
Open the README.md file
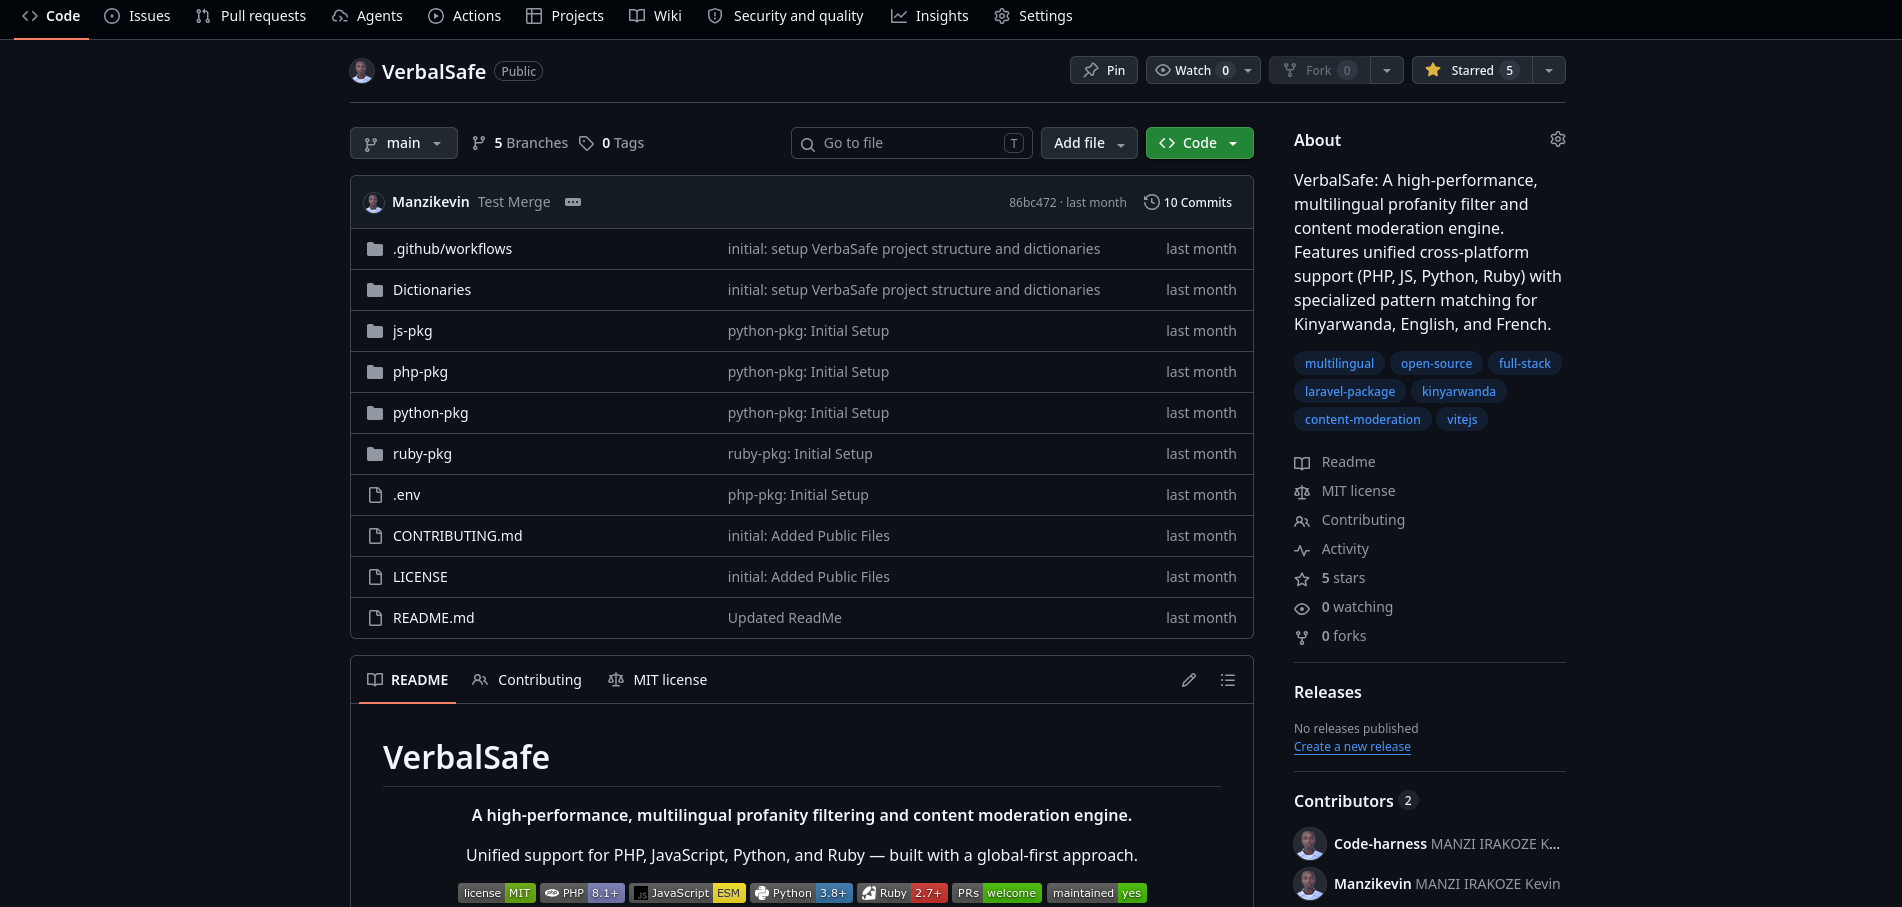point(434,618)
